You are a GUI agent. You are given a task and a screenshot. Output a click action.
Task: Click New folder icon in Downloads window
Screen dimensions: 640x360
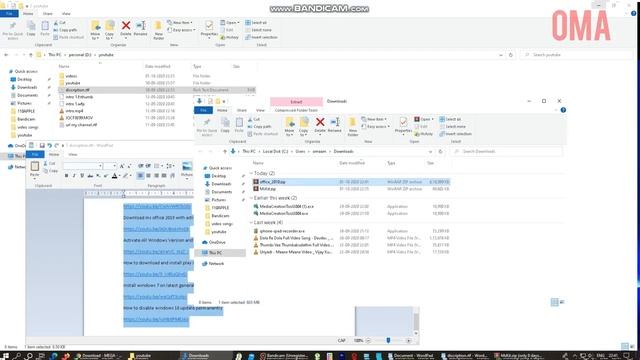pyautogui.click(x=353, y=127)
